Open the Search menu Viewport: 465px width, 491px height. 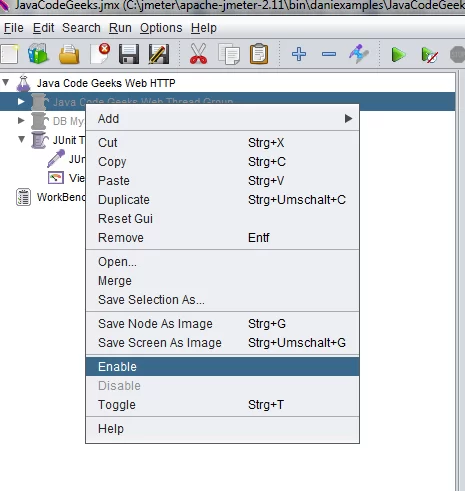81,28
